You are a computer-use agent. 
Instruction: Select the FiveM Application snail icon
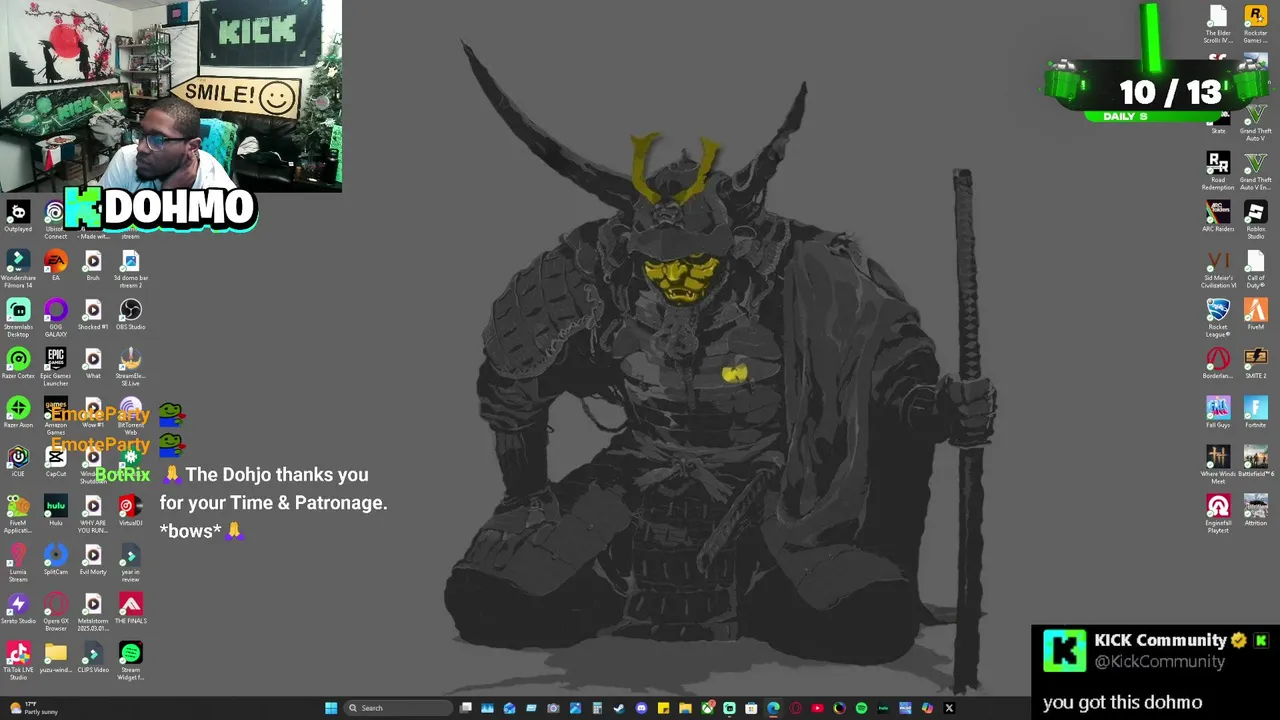click(x=18, y=514)
